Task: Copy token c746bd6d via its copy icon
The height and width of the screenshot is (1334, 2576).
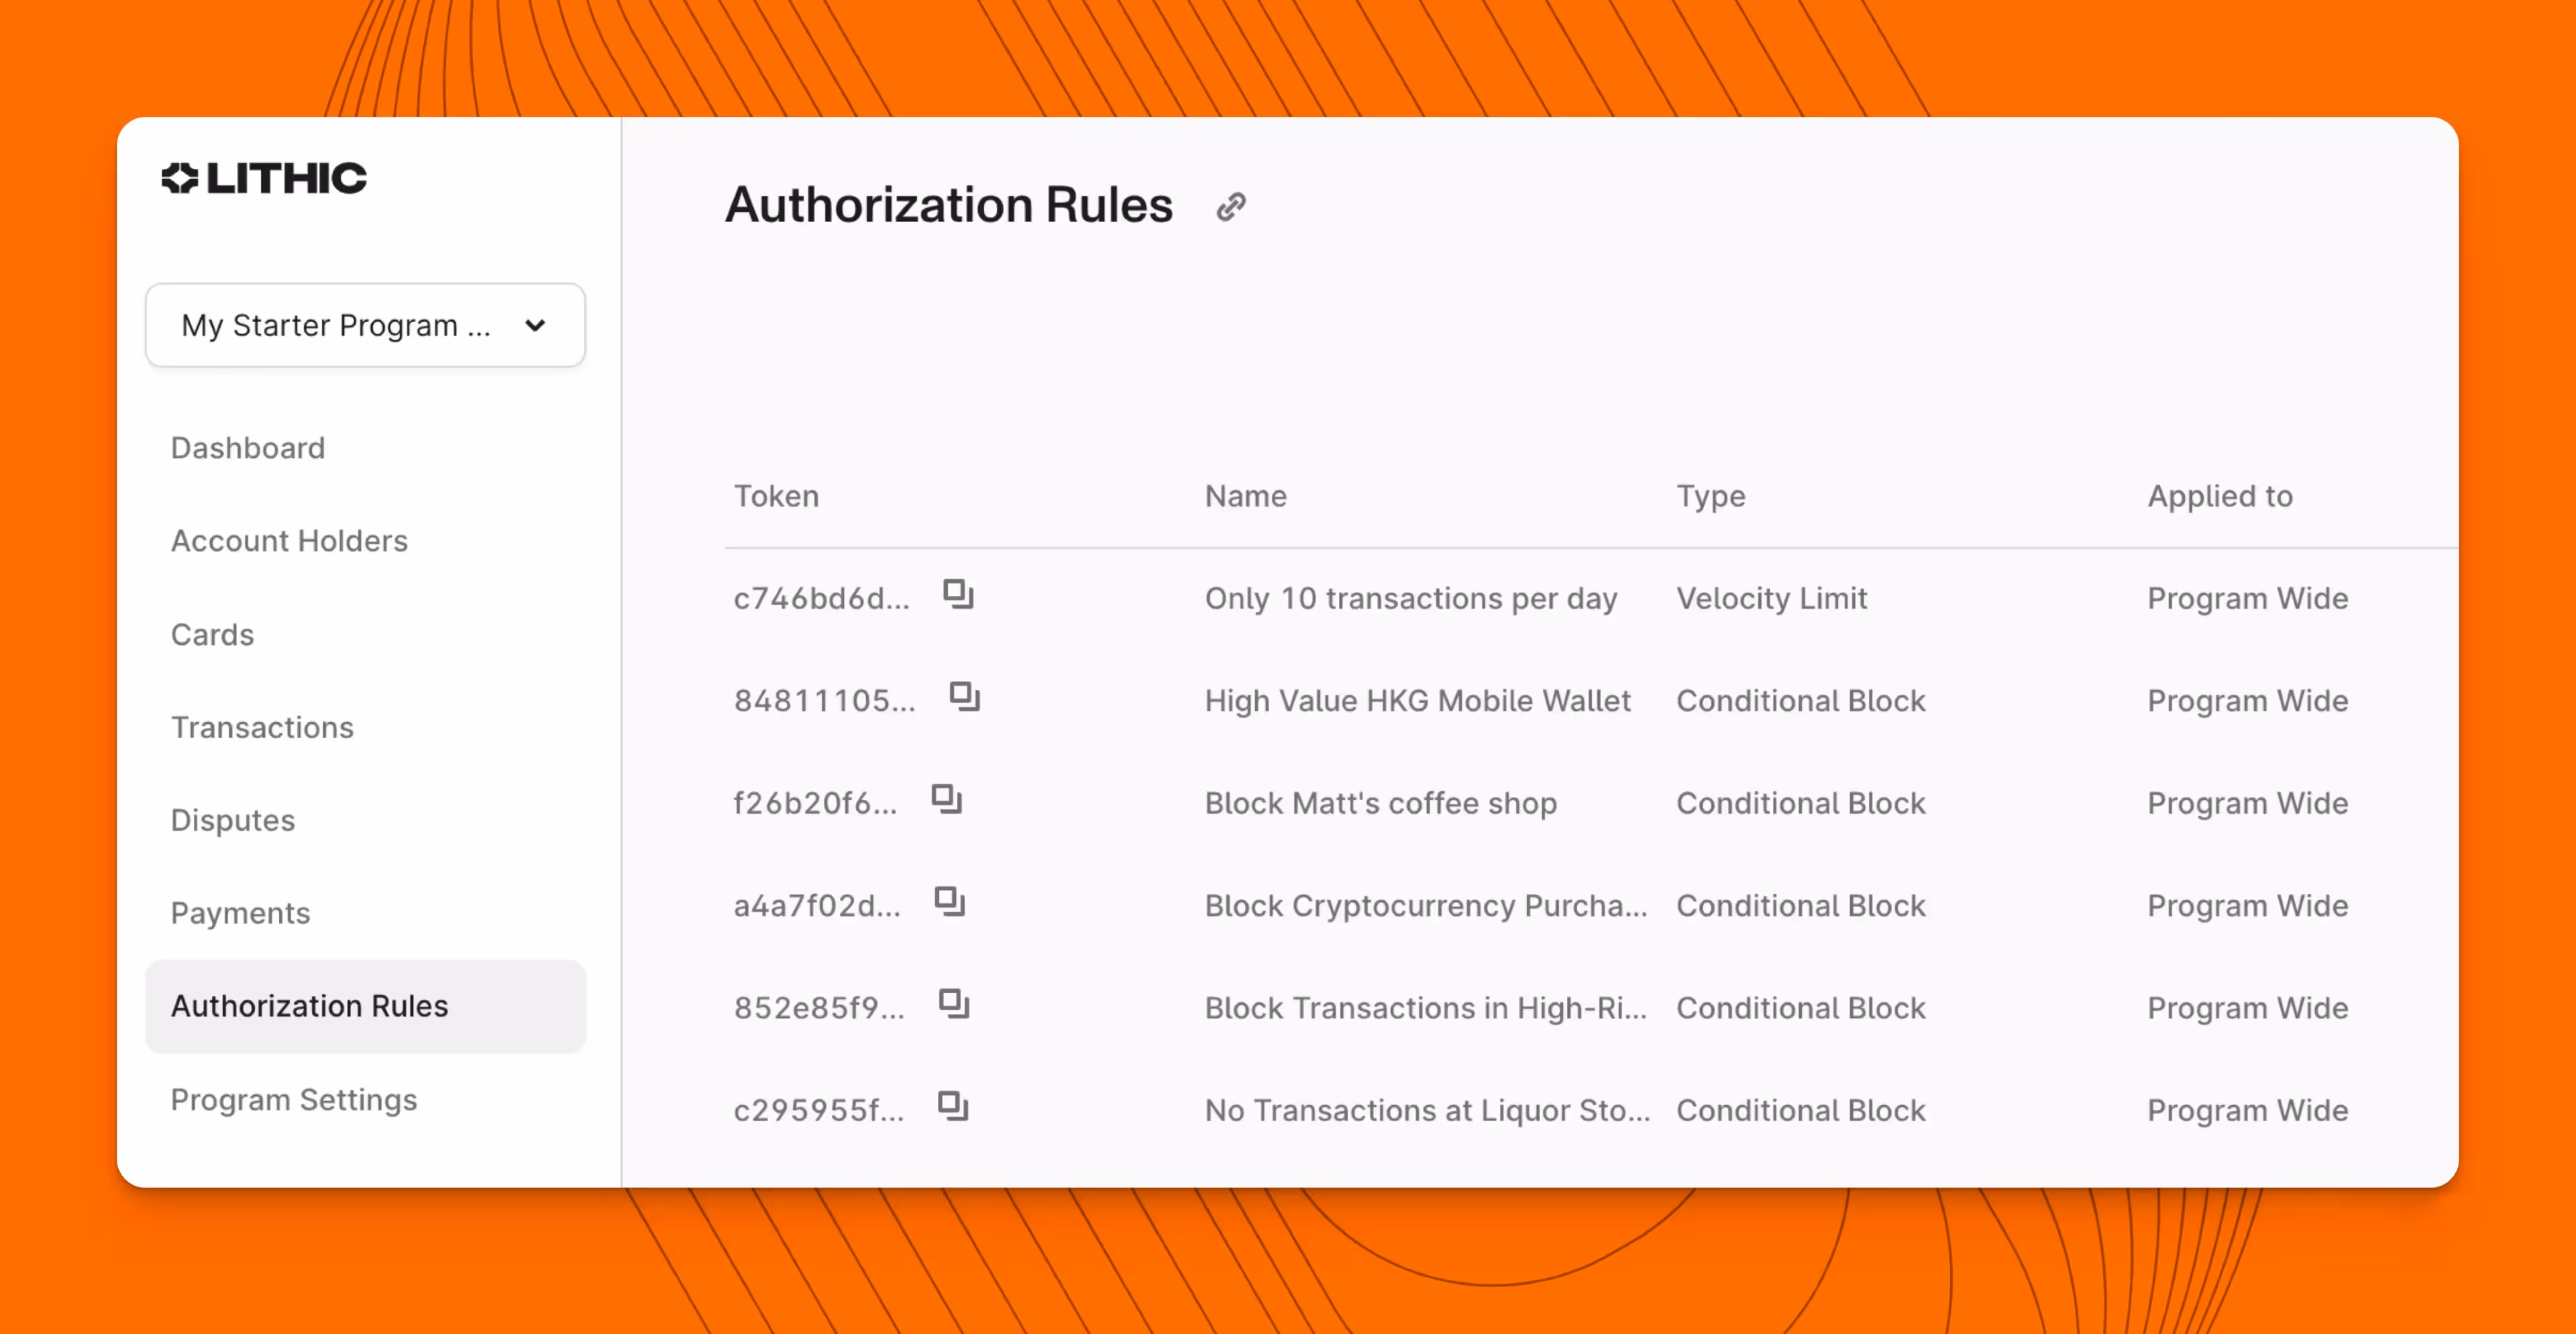Action: pyautogui.click(x=958, y=595)
